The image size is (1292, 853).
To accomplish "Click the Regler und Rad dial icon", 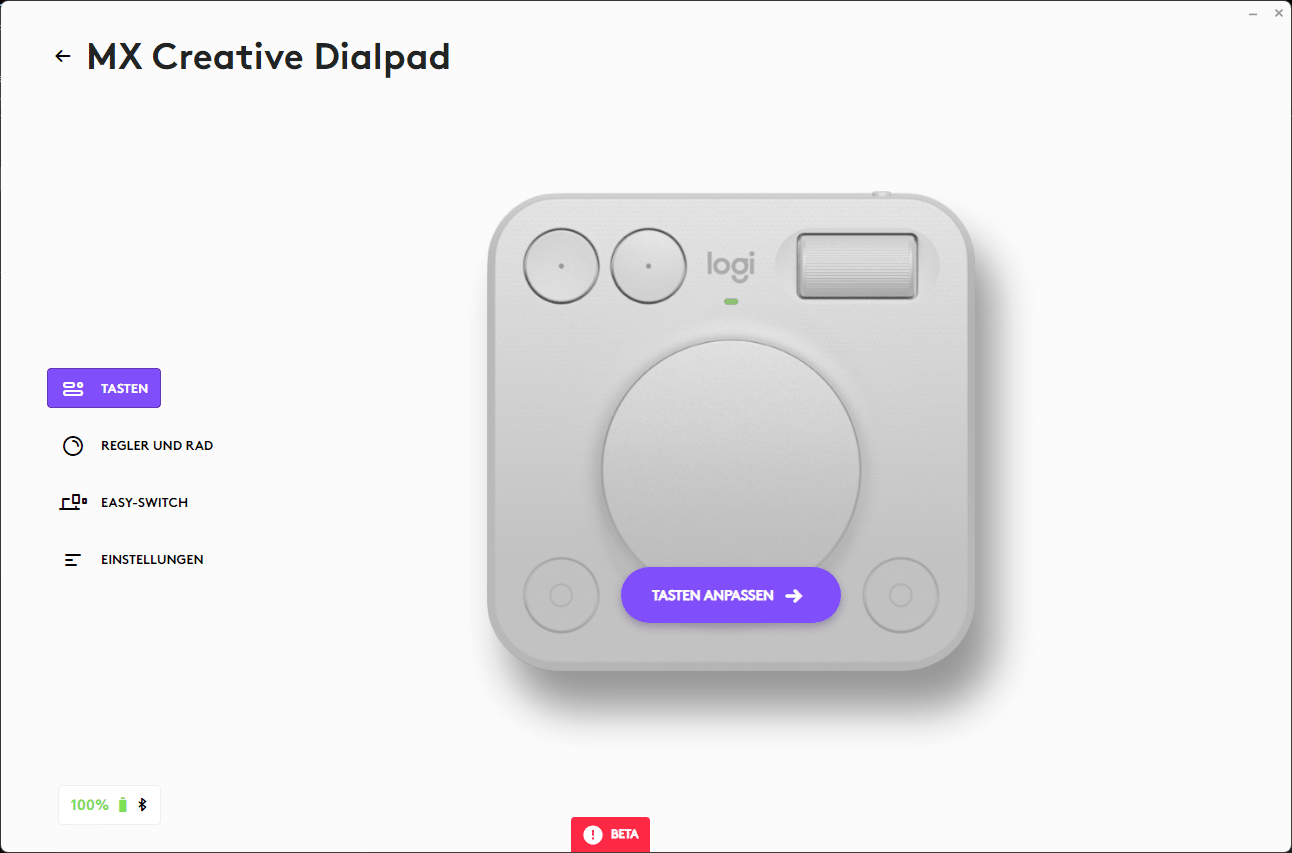I will [x=73, y=446].
